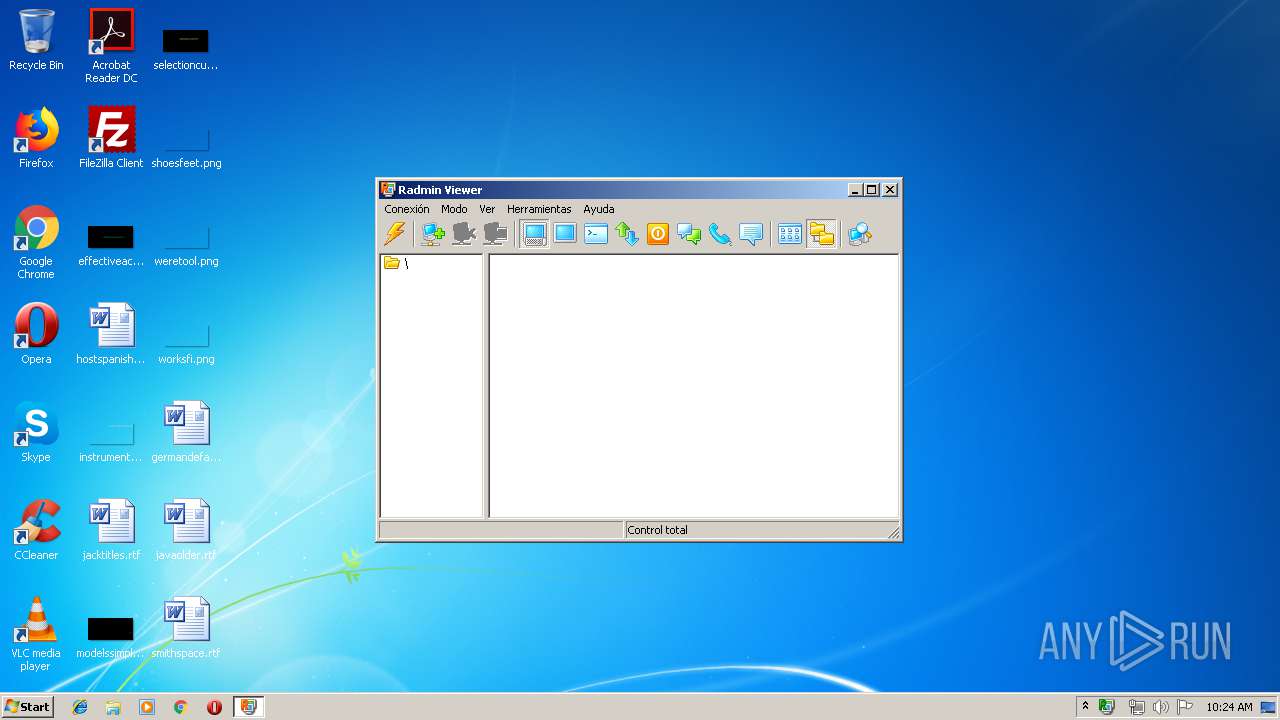Open the Ver menu
Image resolution: width=1280 pixels, height=720 pixels.
(x=487, y=209)
